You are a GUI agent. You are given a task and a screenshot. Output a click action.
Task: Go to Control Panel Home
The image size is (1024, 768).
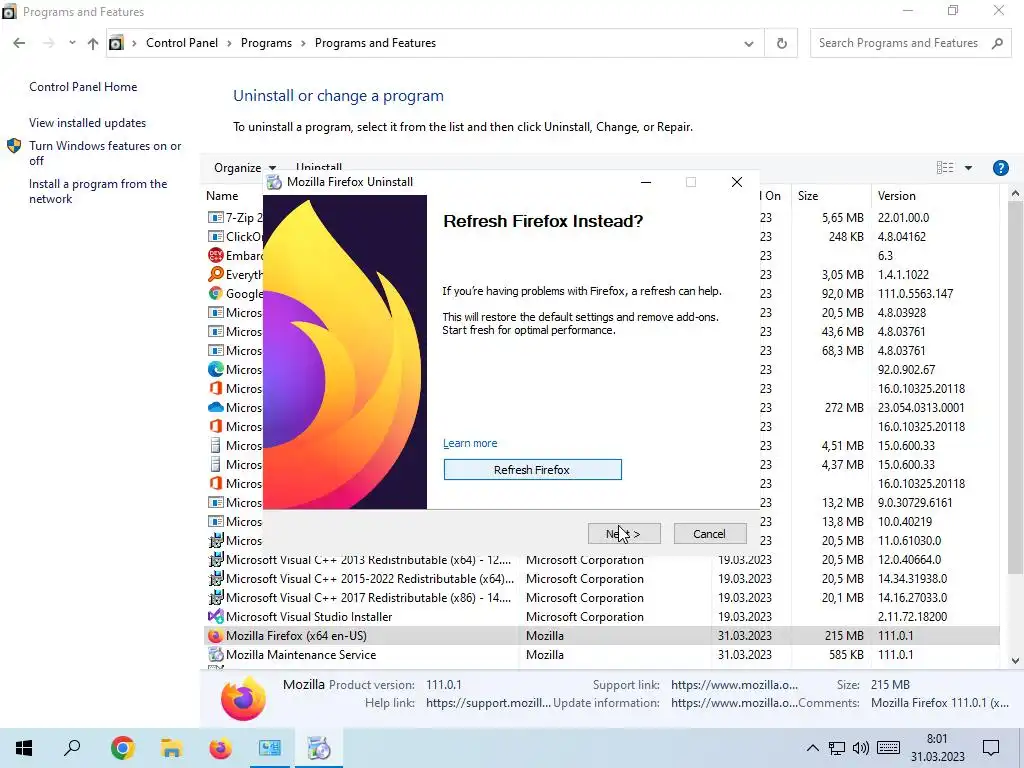click(x=83, y=87)
